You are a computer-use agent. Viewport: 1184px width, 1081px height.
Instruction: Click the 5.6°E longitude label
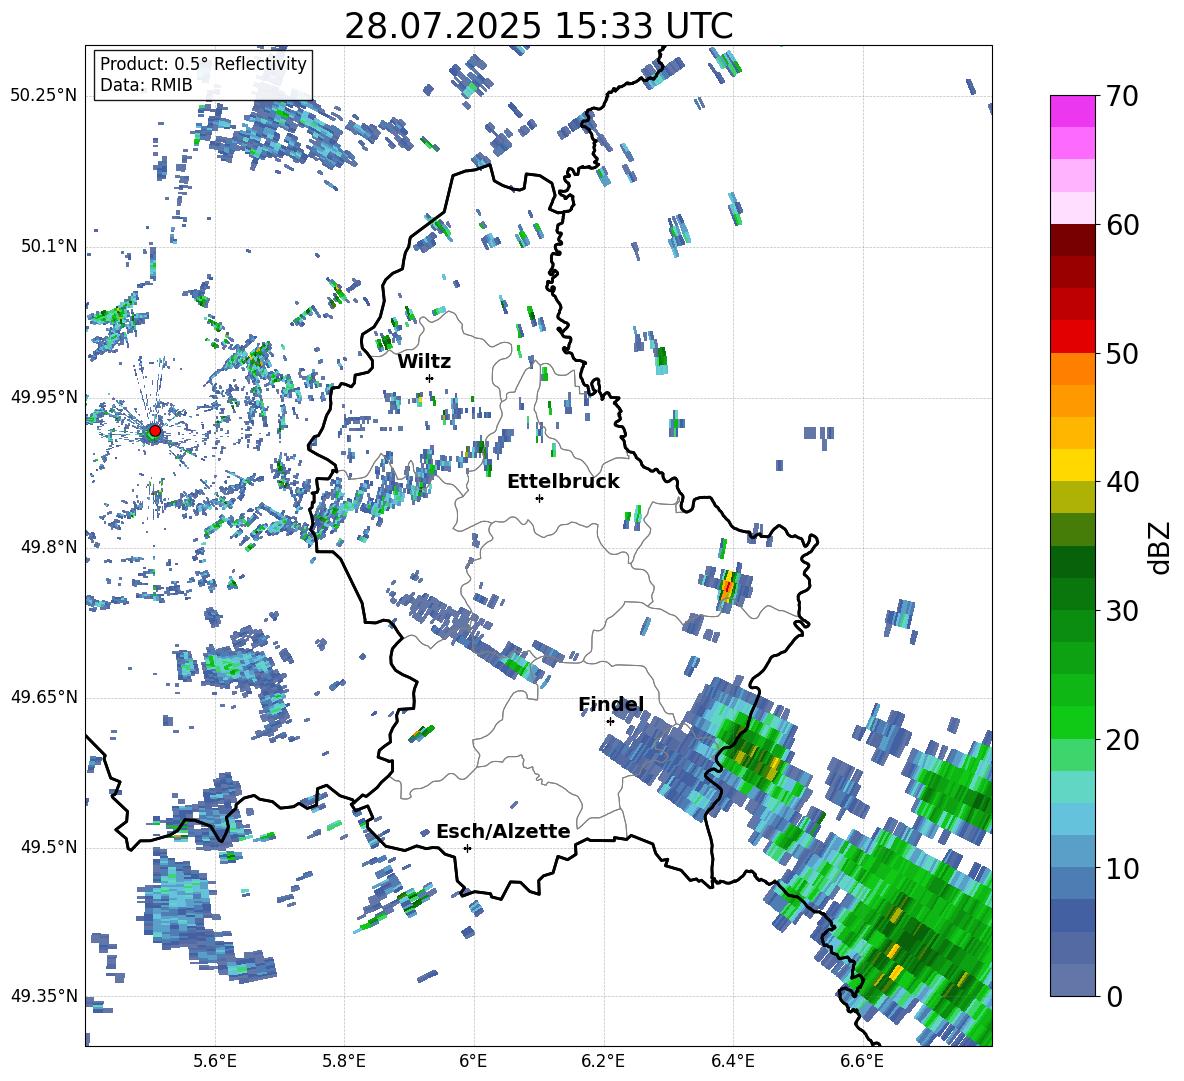click(x=215, y=1061)
